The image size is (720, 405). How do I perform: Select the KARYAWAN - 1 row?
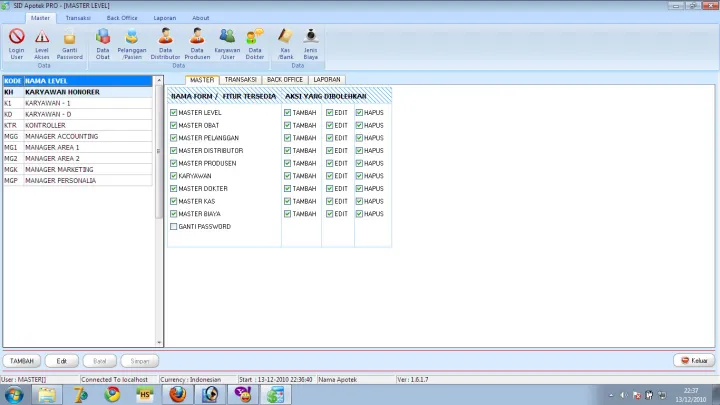point(78,103)
